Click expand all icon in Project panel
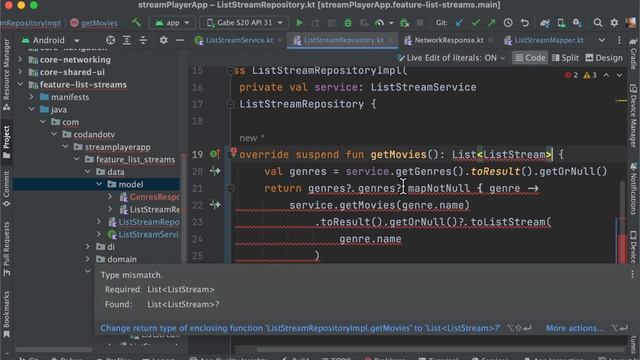 click(x=127, y=40)
